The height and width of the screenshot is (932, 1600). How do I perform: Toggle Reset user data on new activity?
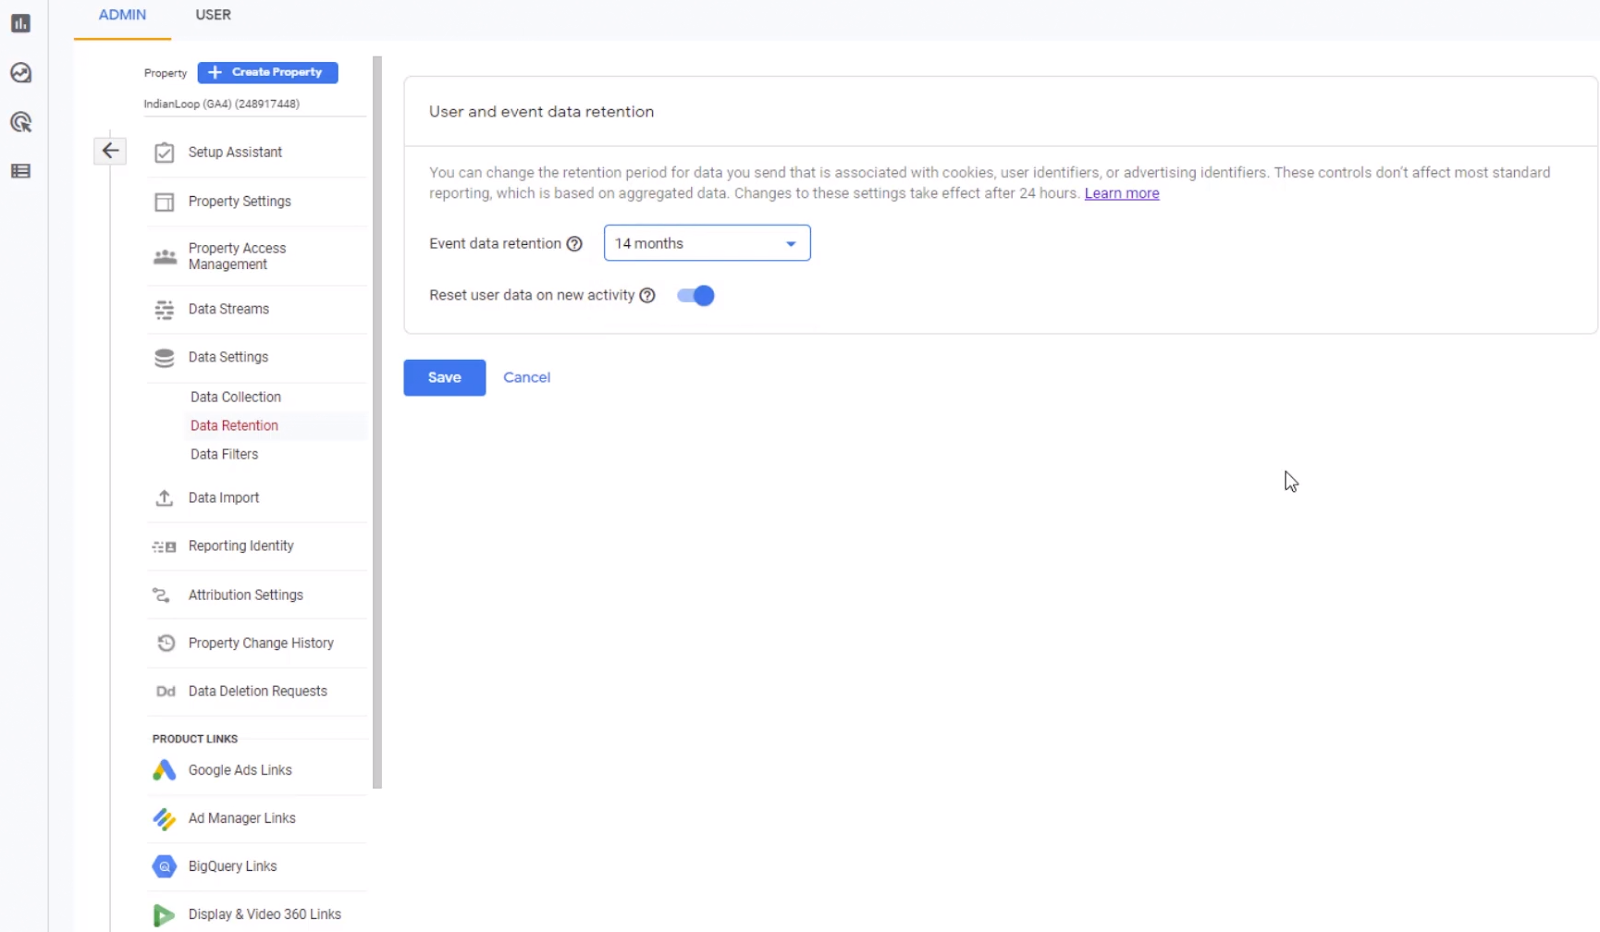pos(696,295)
